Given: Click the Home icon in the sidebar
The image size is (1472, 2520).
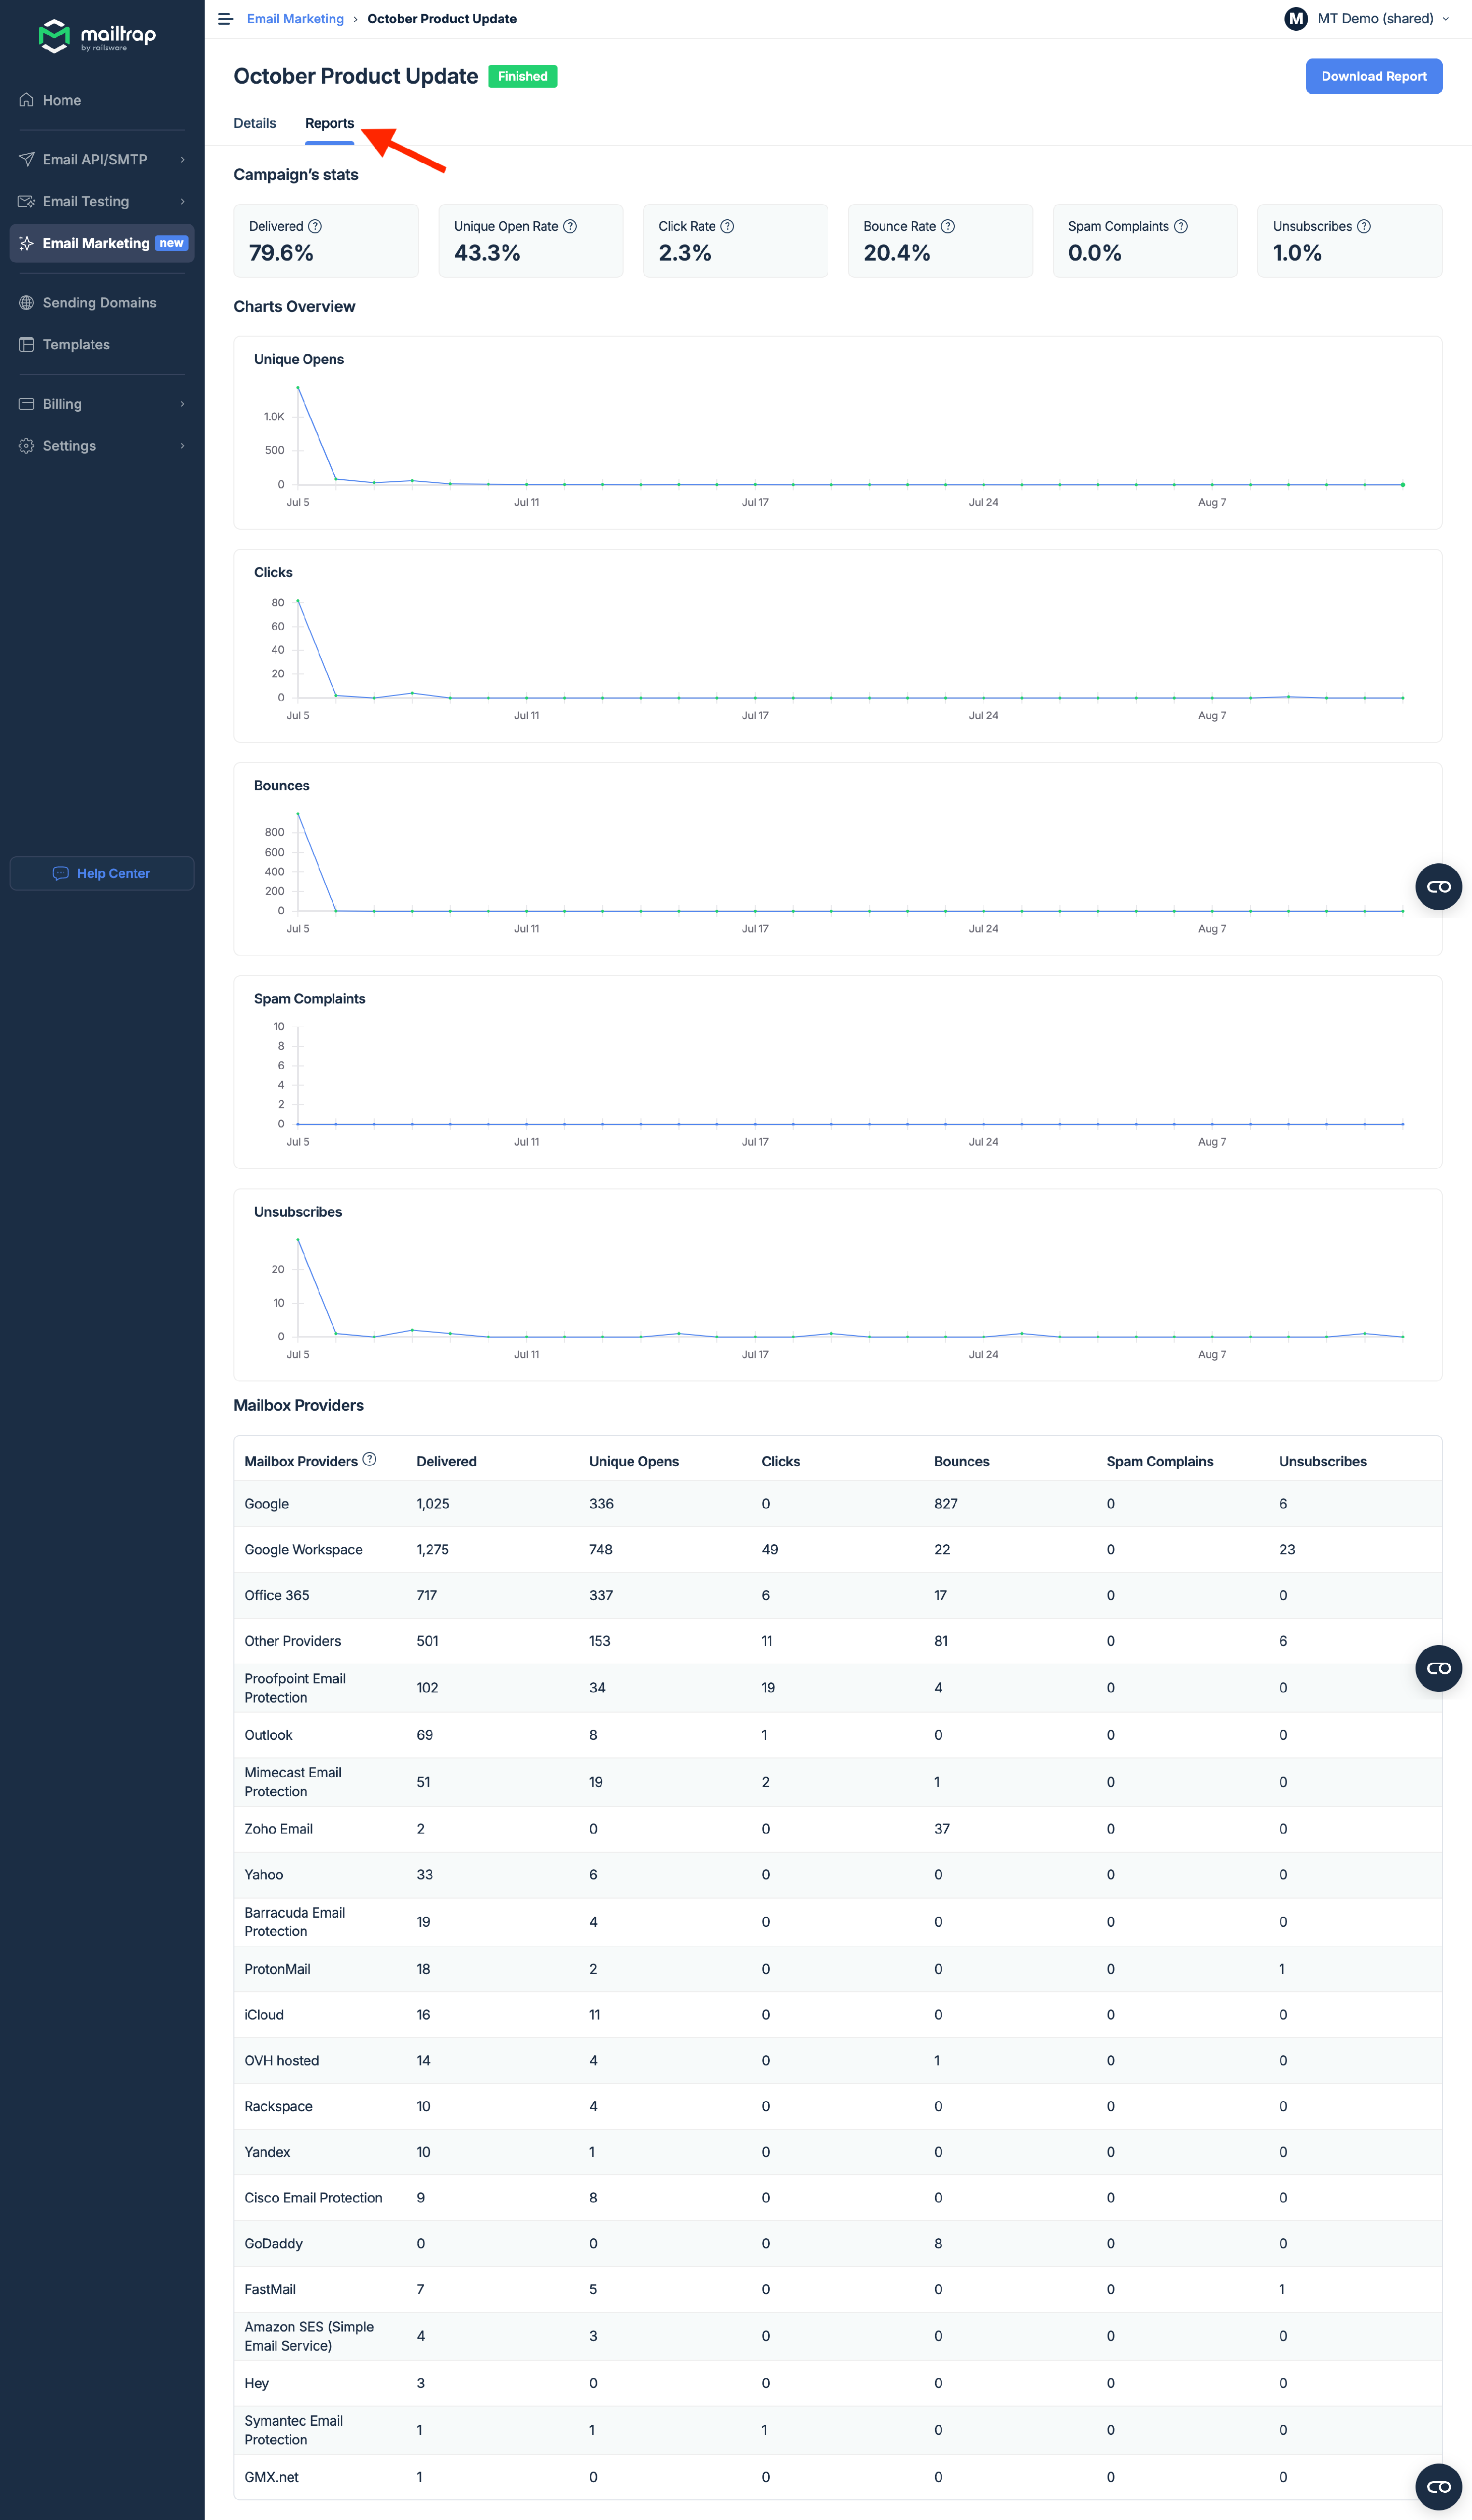Looking at the screenshot, I should pos(26,99).
